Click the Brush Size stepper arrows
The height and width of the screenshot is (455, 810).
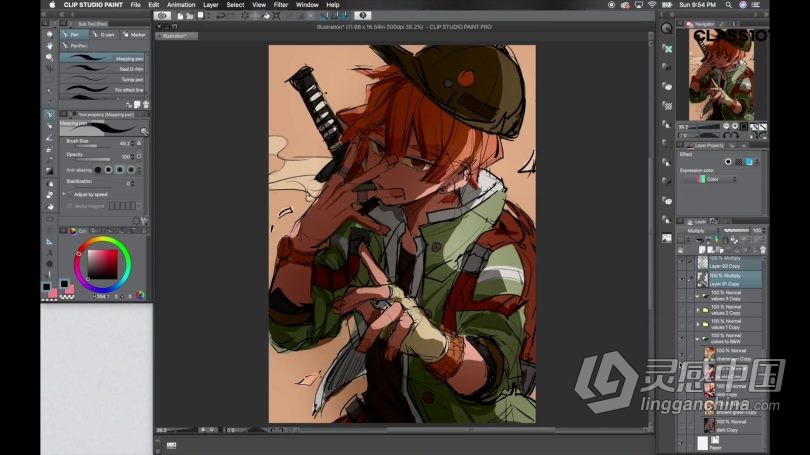(x=133, y=143)
